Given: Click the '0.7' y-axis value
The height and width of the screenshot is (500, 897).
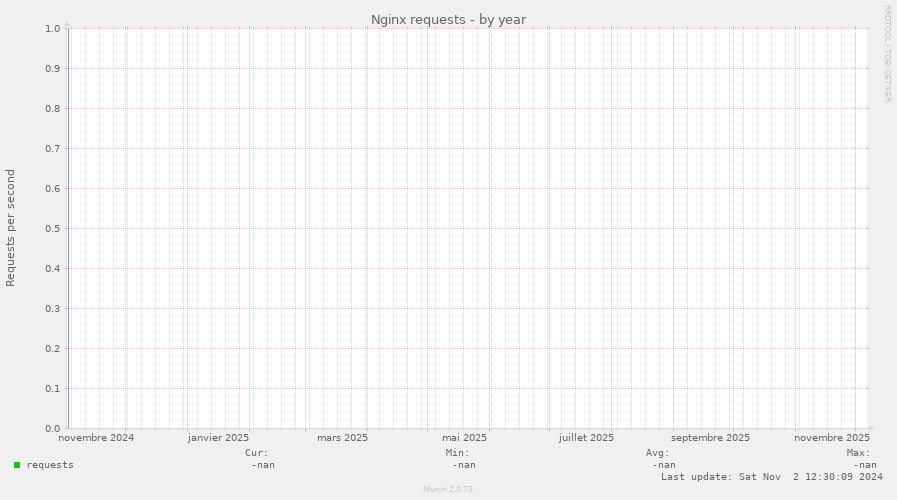Looking at the screenshot, I should click(x=53, y=149).
